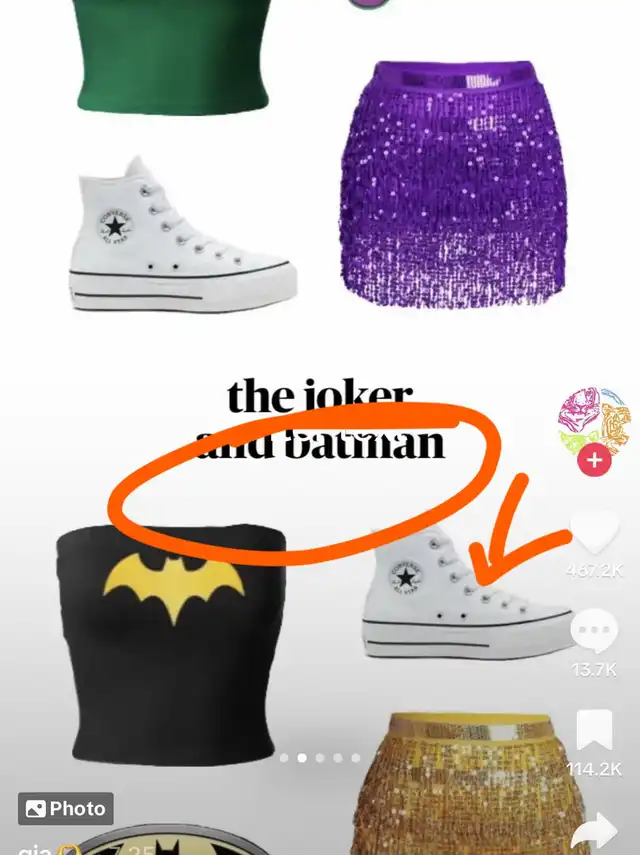Select the first slide indicator dot
Viewport: 640px width, 855px height.
(284, 758)
